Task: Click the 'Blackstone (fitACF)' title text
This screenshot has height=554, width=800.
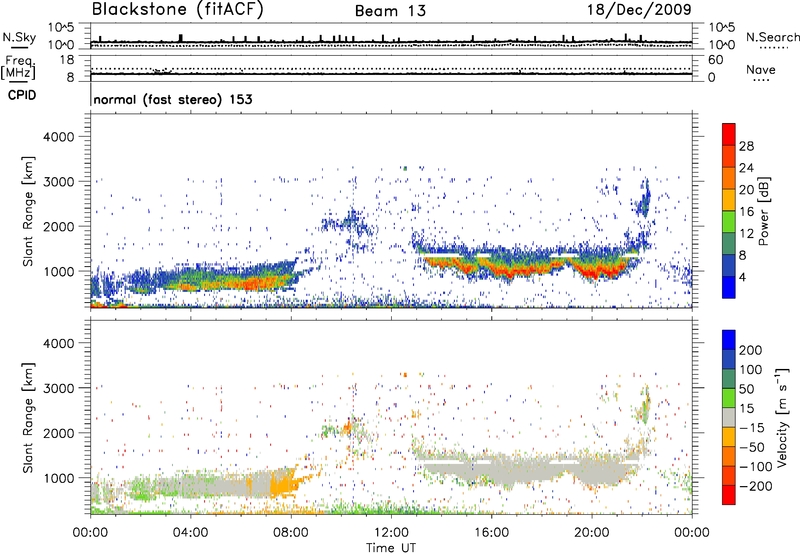Action: 178,10
